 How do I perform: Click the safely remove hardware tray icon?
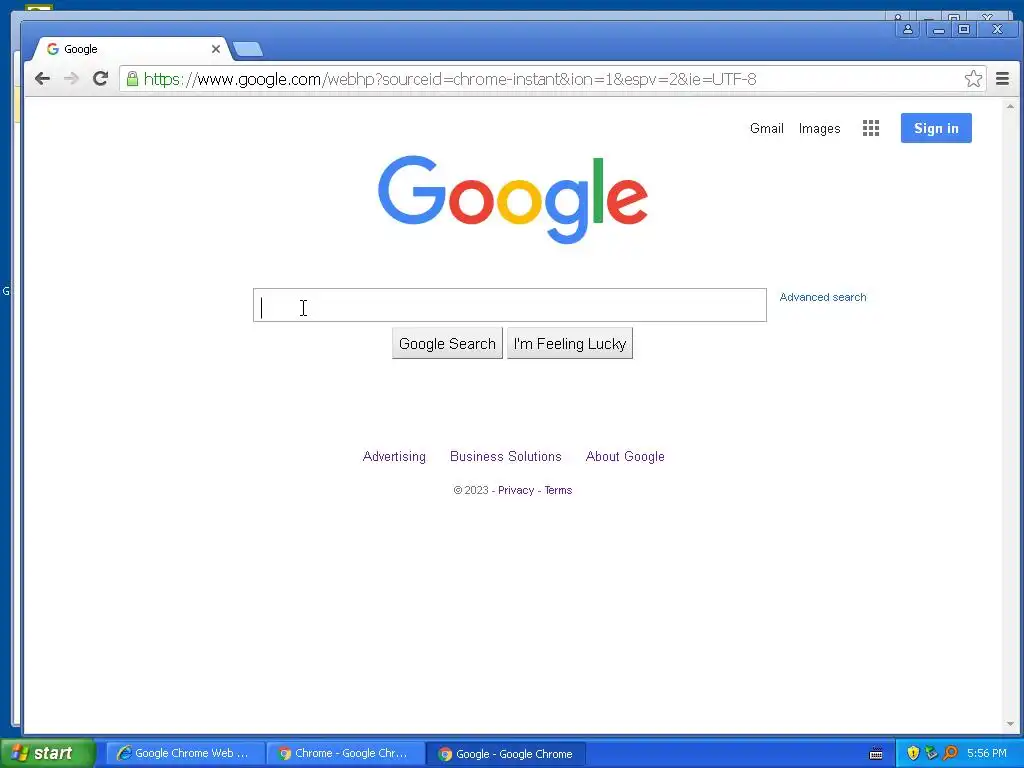pyautogui.click(x=931, y=753)
